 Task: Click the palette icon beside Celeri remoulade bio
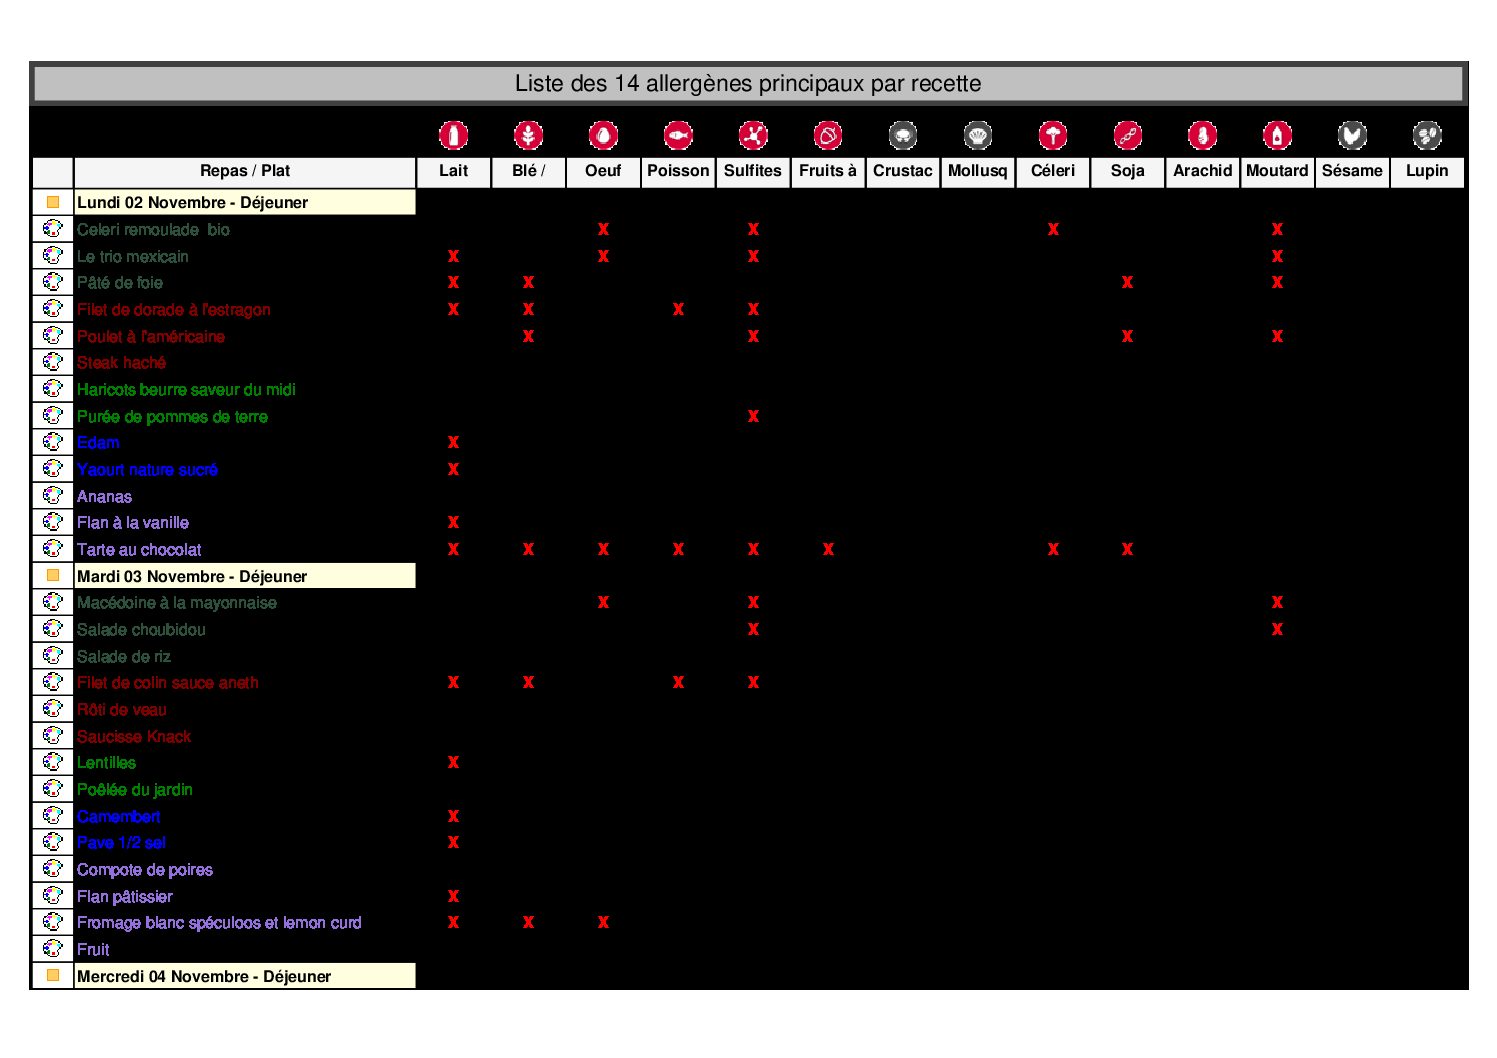[x=53, y=229]
